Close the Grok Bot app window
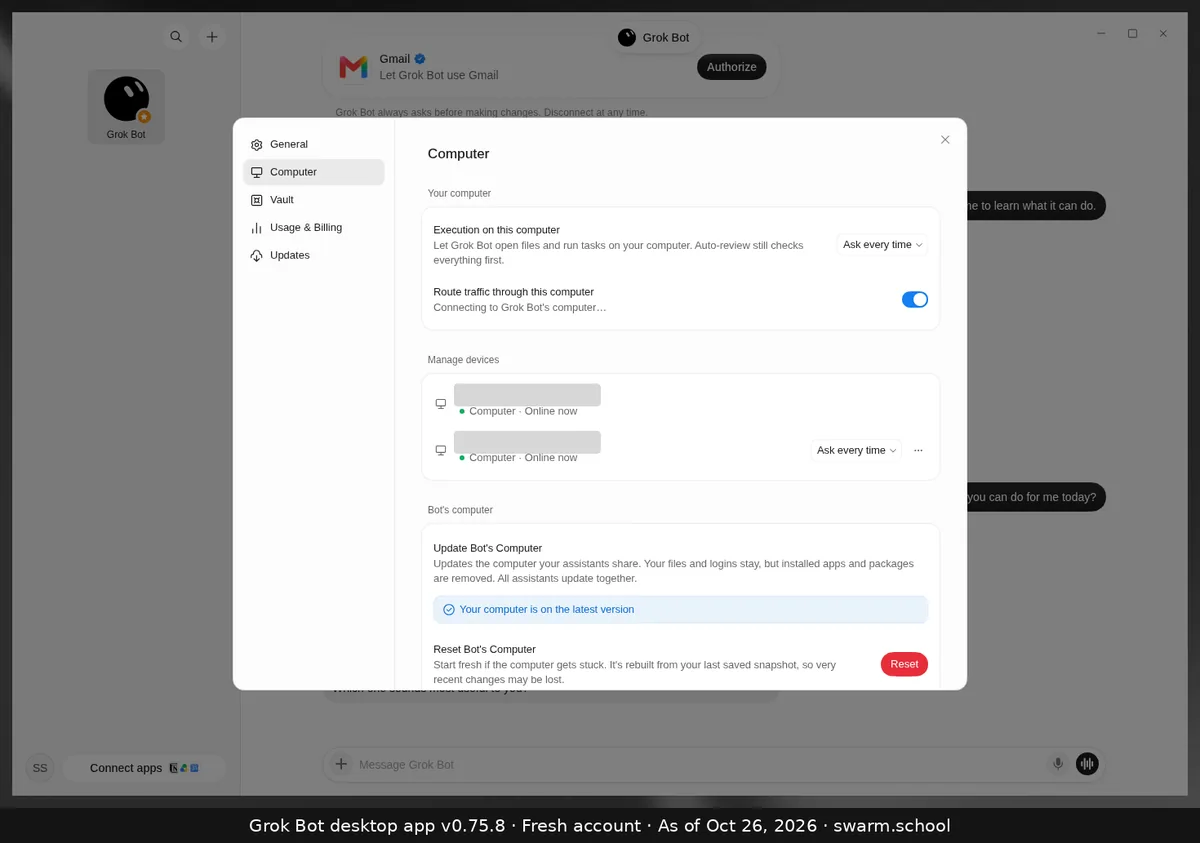1200x843 pixels. point(1163,34)
